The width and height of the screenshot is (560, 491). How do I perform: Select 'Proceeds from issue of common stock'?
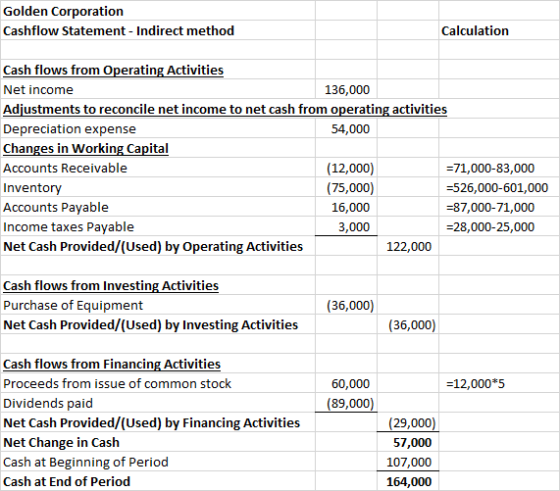[117, 384]
